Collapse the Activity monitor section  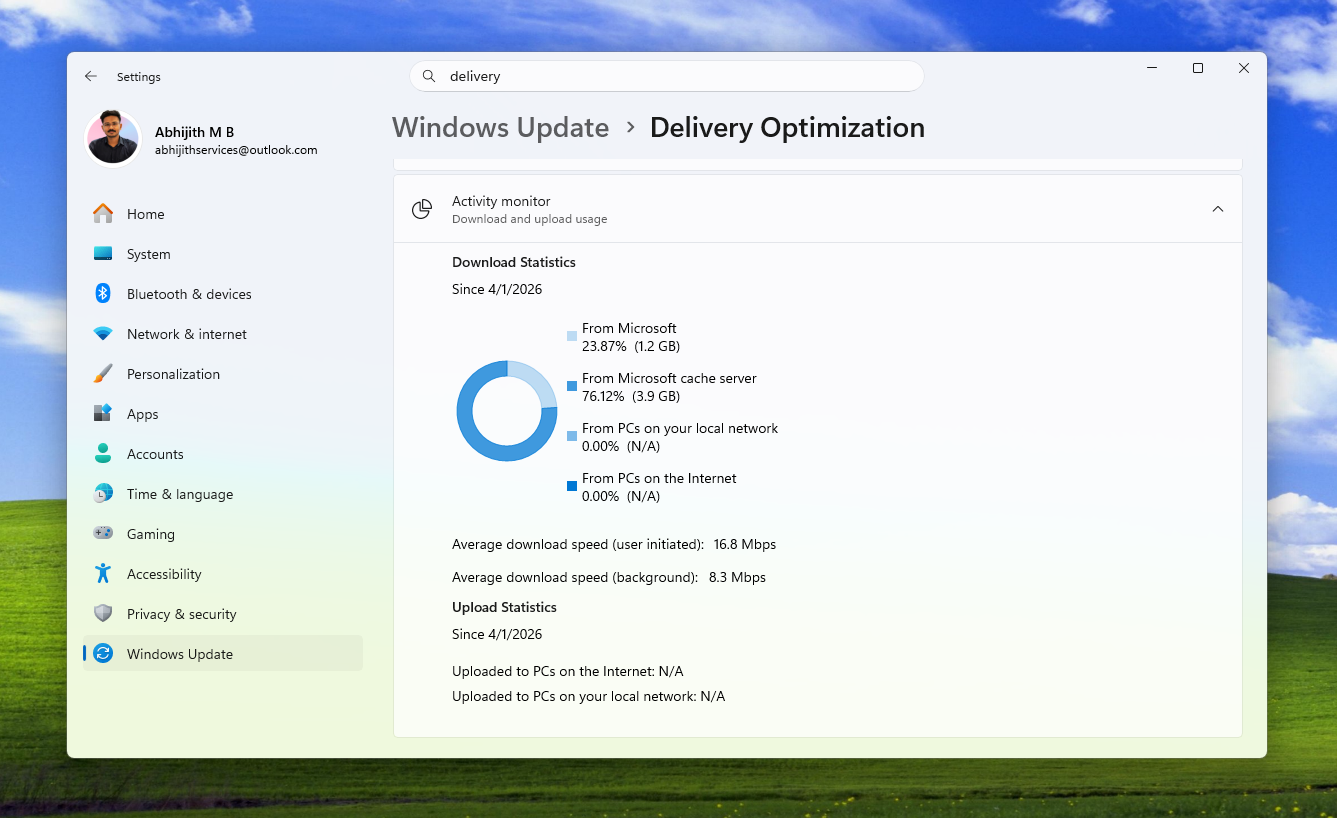point(1218,208)
